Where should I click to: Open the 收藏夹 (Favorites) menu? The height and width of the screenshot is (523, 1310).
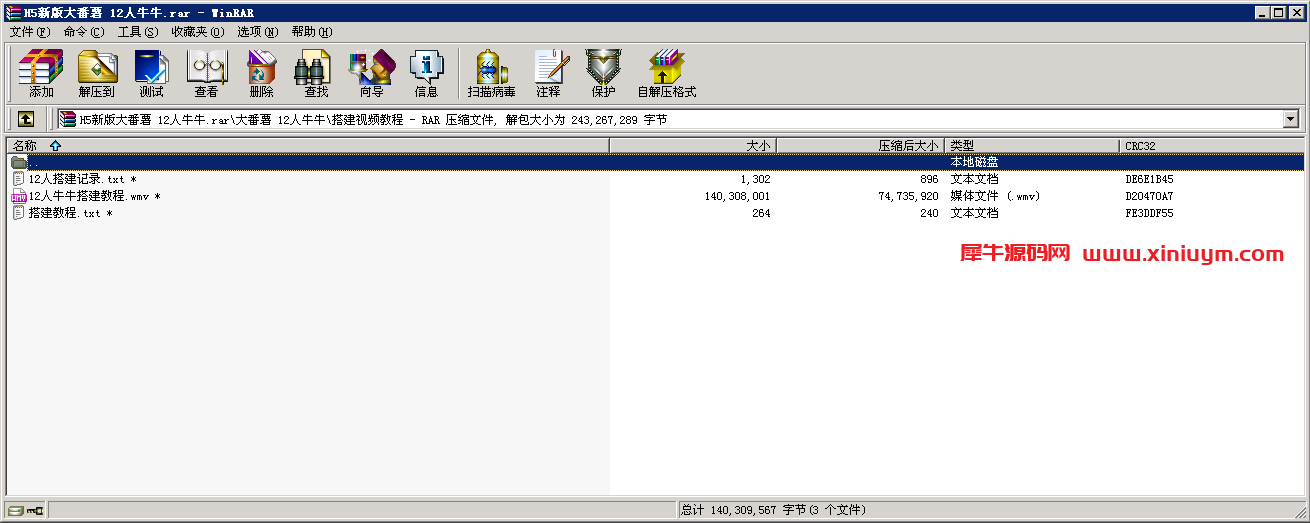pos(197,31)
